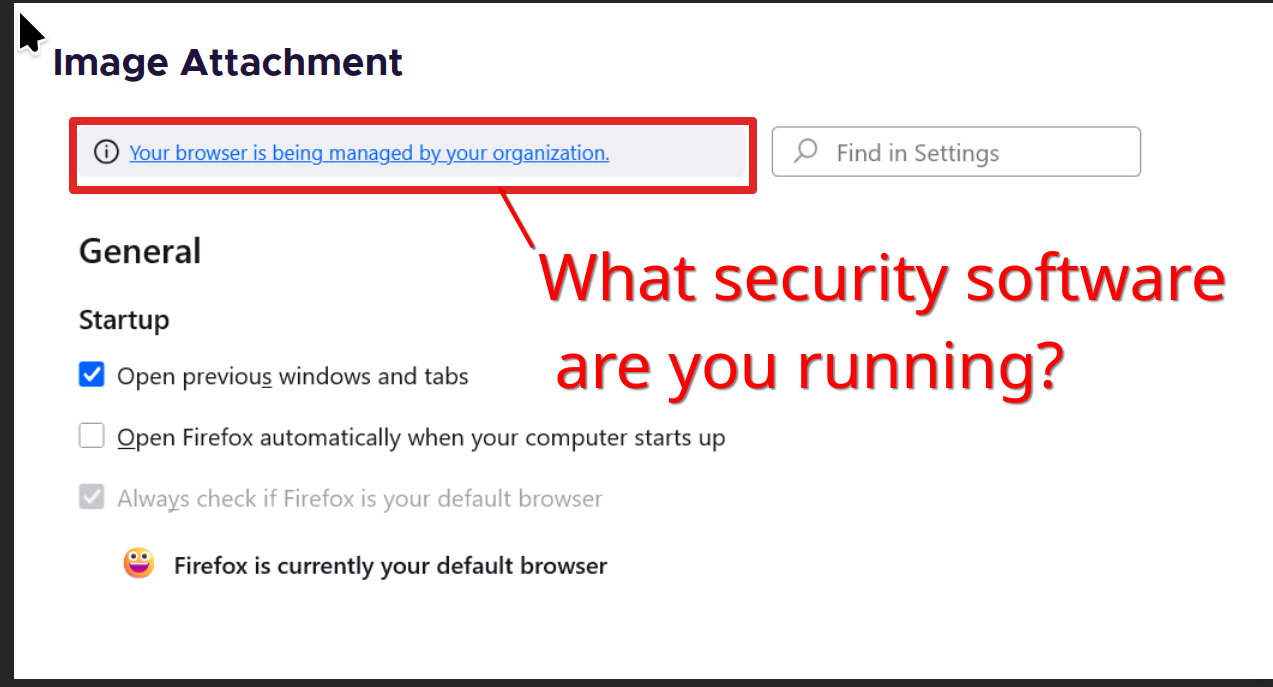The width and height of the screenshot is (1273, 687).
Task: Click the 'Open Firefox automatically when your computer starts up' label
Action: [421, 438]
